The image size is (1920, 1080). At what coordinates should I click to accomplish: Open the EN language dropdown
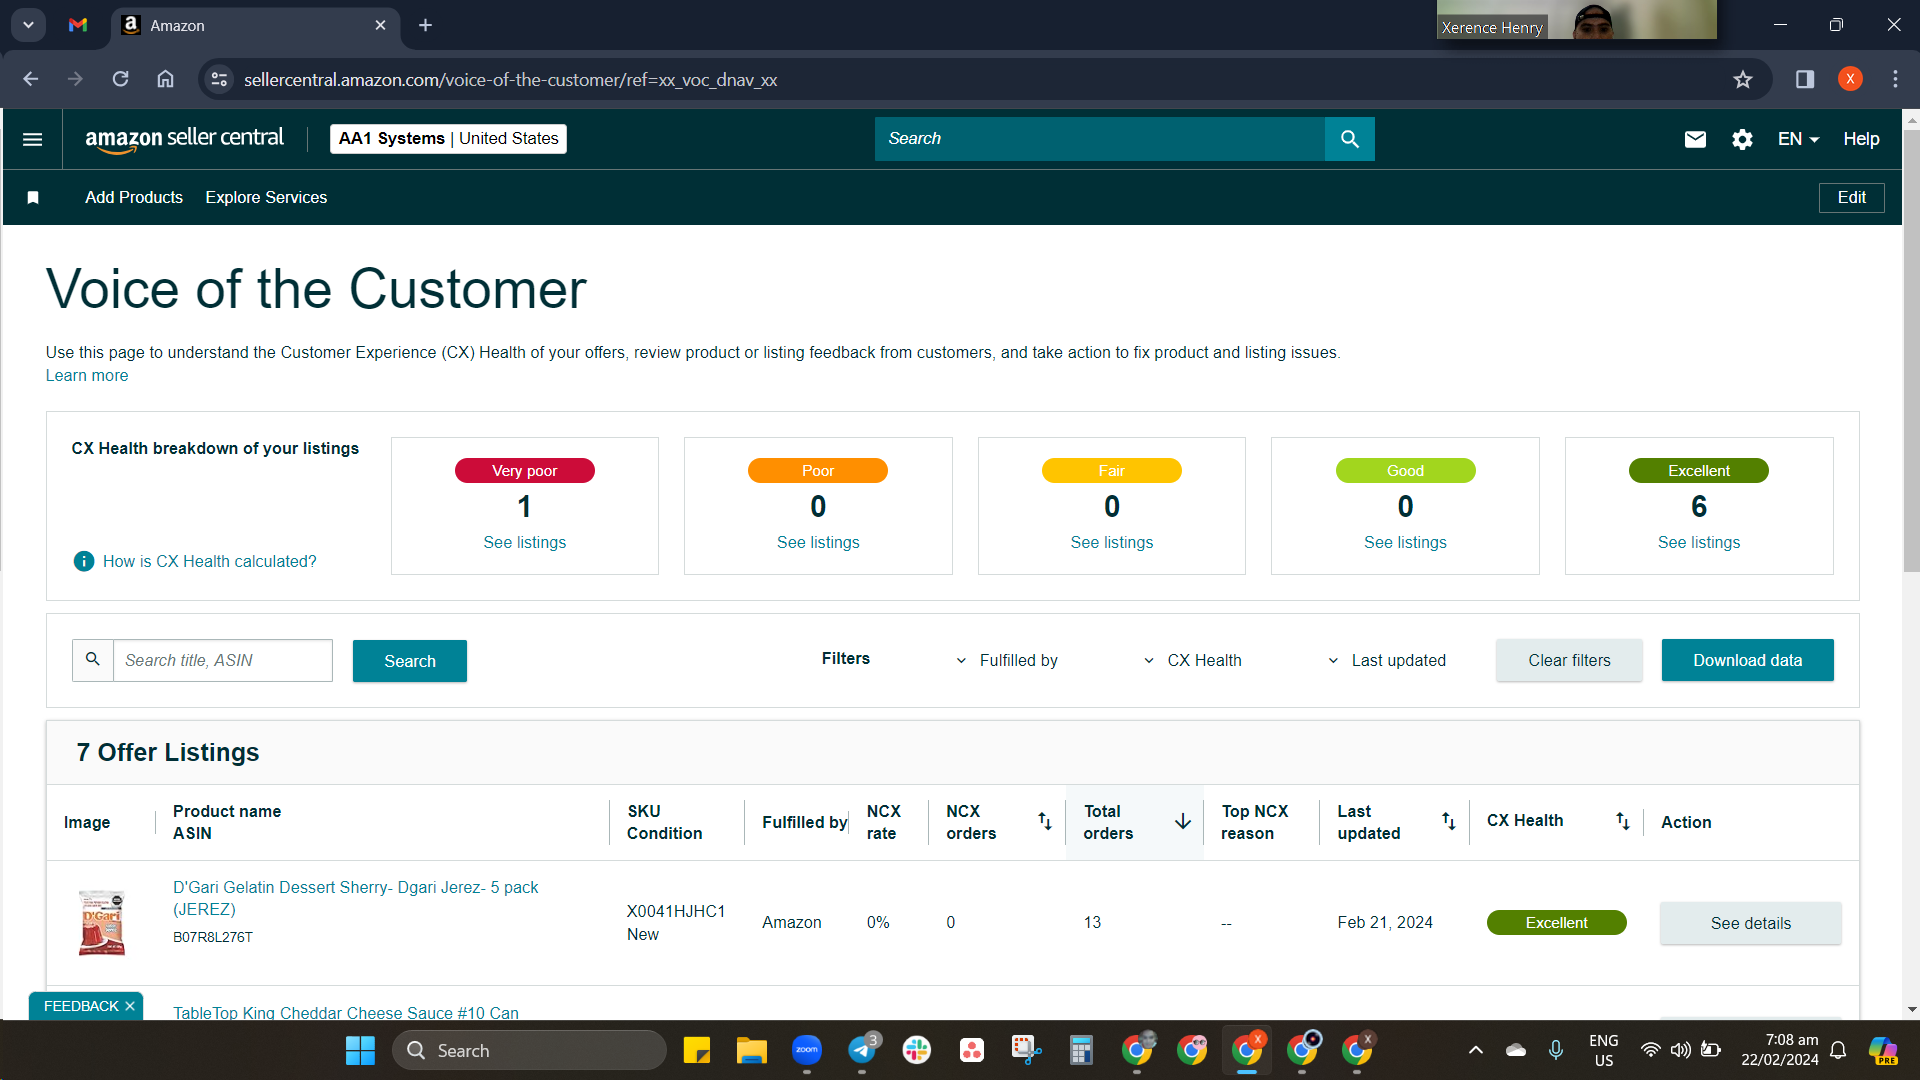coord(1798,139)
